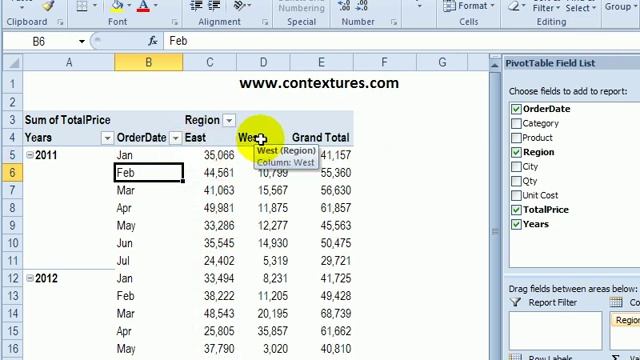
Task: Enable the Product field checkbox
Action: point(516,138)
